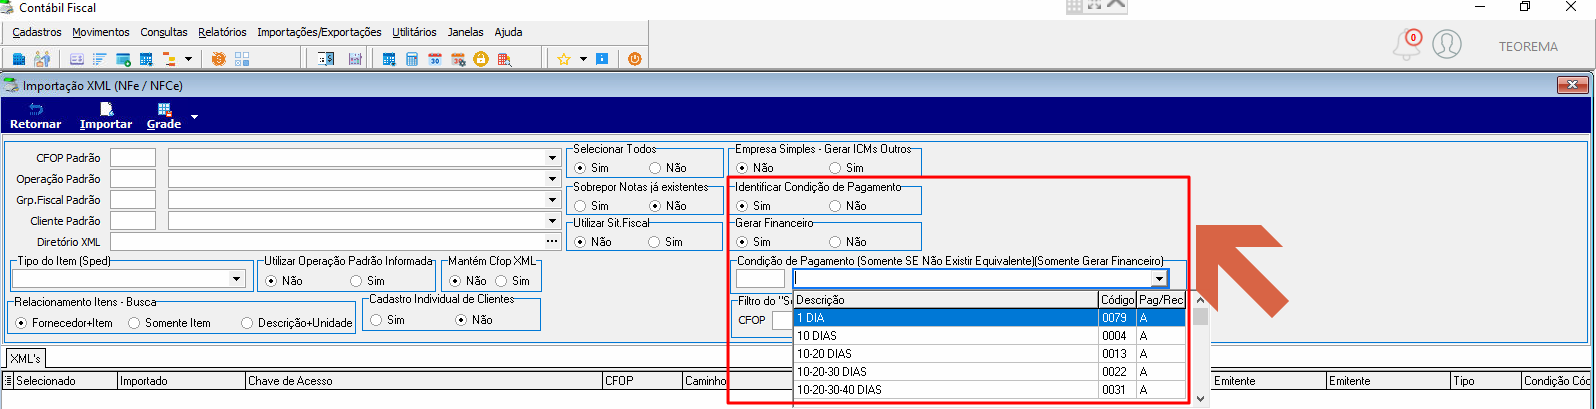
Task: Open dropdown arrow beside hierarchy tree icon
Action: (187, 59)
